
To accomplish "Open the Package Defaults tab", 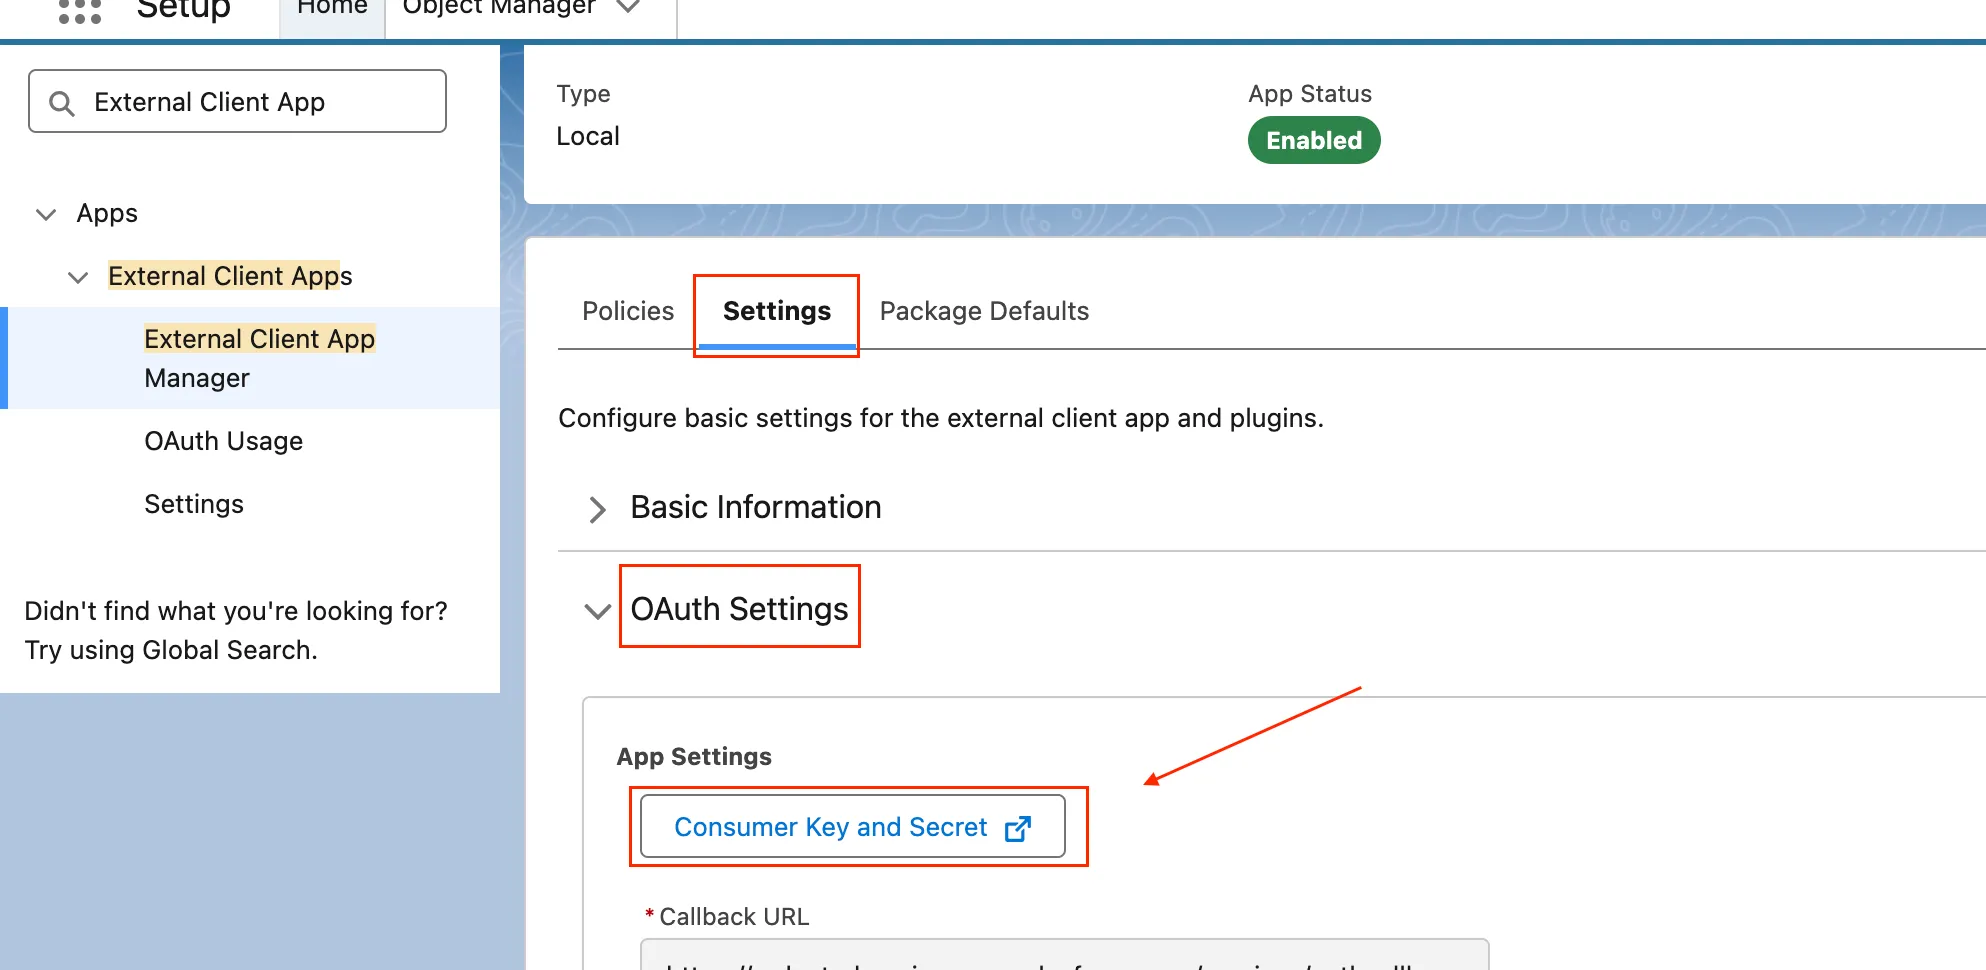I will 983,311.
